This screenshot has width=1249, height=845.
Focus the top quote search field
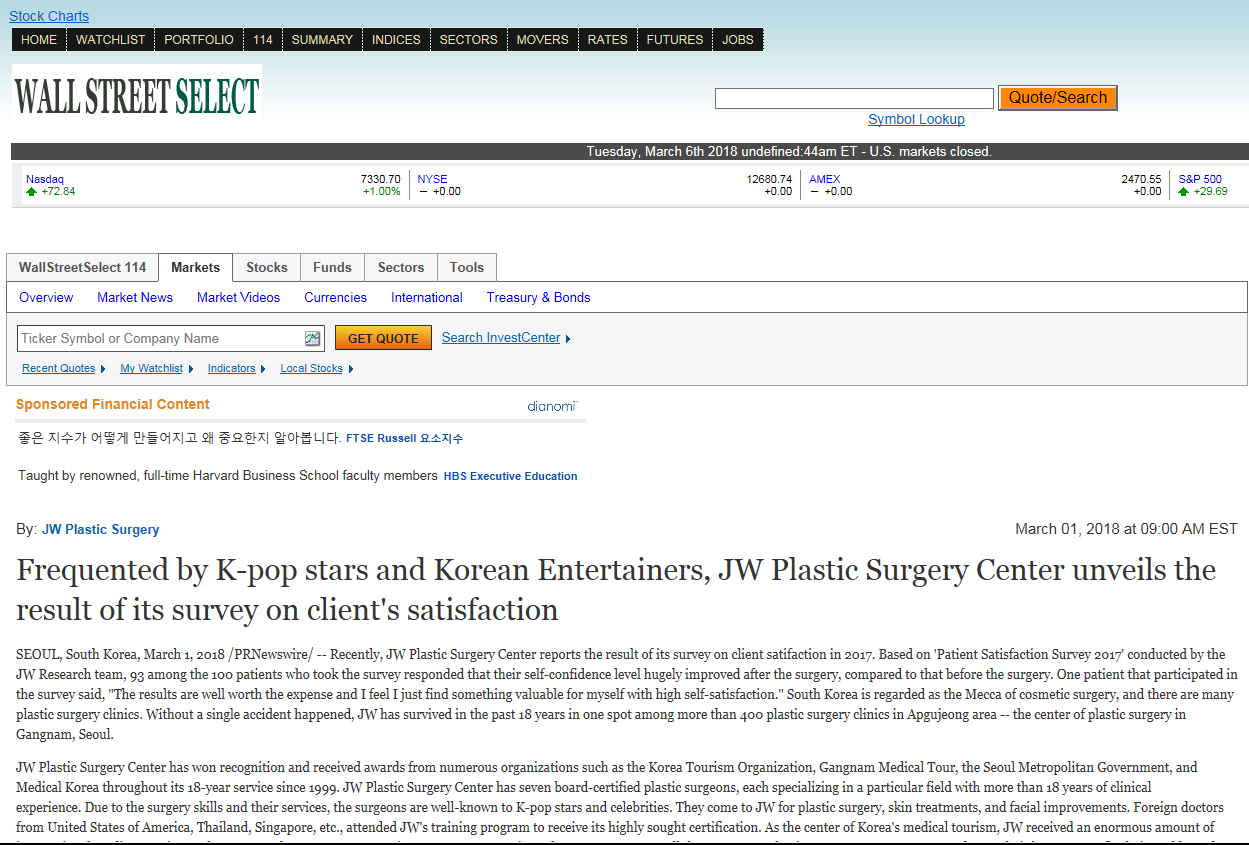(x=854, y=98)
